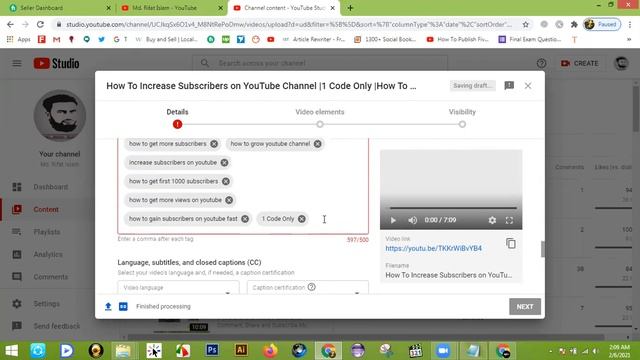The height and width of the screenshot is (360, 640).
Task: Play the video preview
Action: coord(393,220)
